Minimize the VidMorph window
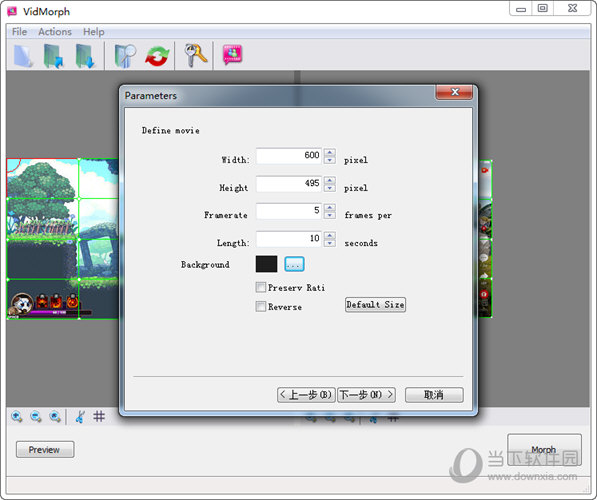Image resolution: width=597 pixels, height=500 pixels. coord(521,8)
